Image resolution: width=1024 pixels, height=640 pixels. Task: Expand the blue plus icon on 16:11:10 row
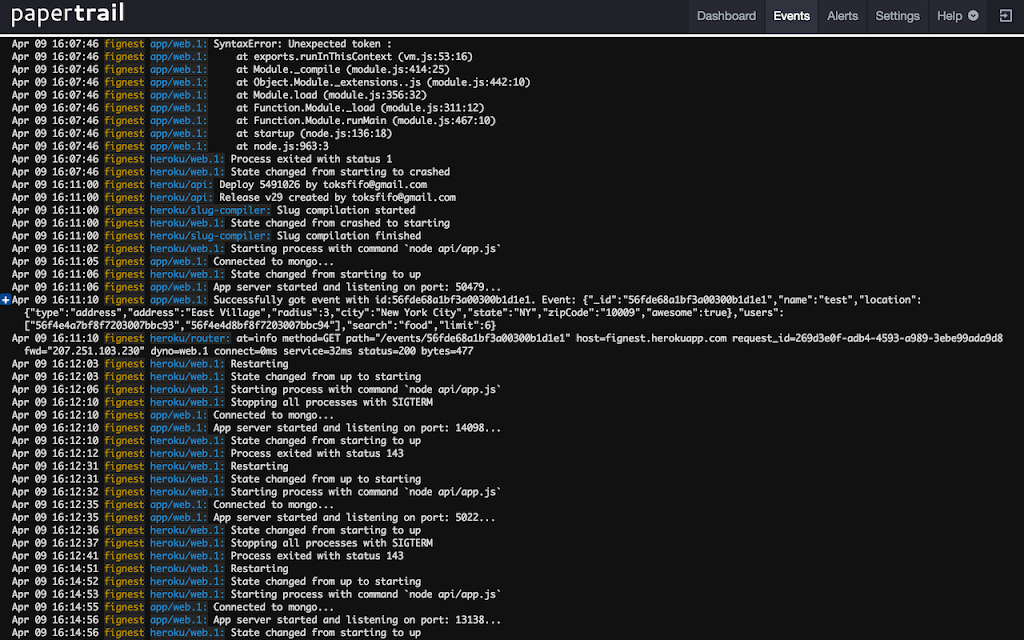coord(5,300)
